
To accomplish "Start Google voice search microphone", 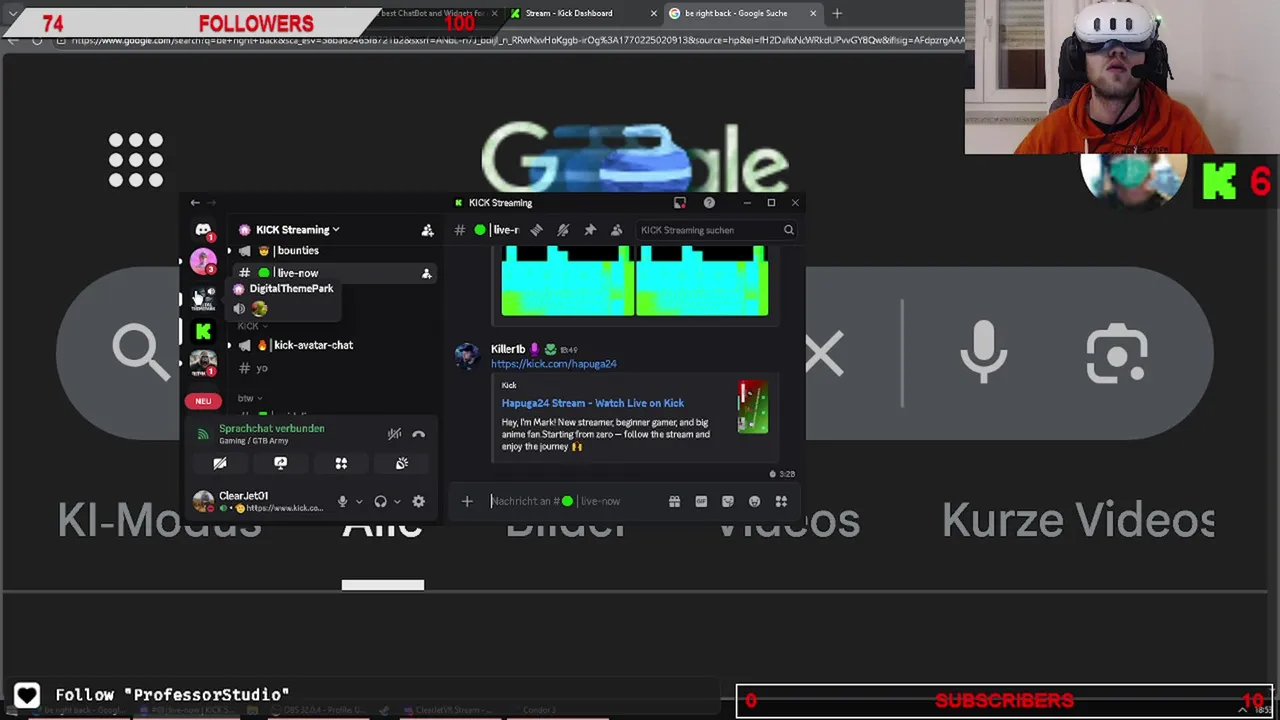I will [984, 354].
